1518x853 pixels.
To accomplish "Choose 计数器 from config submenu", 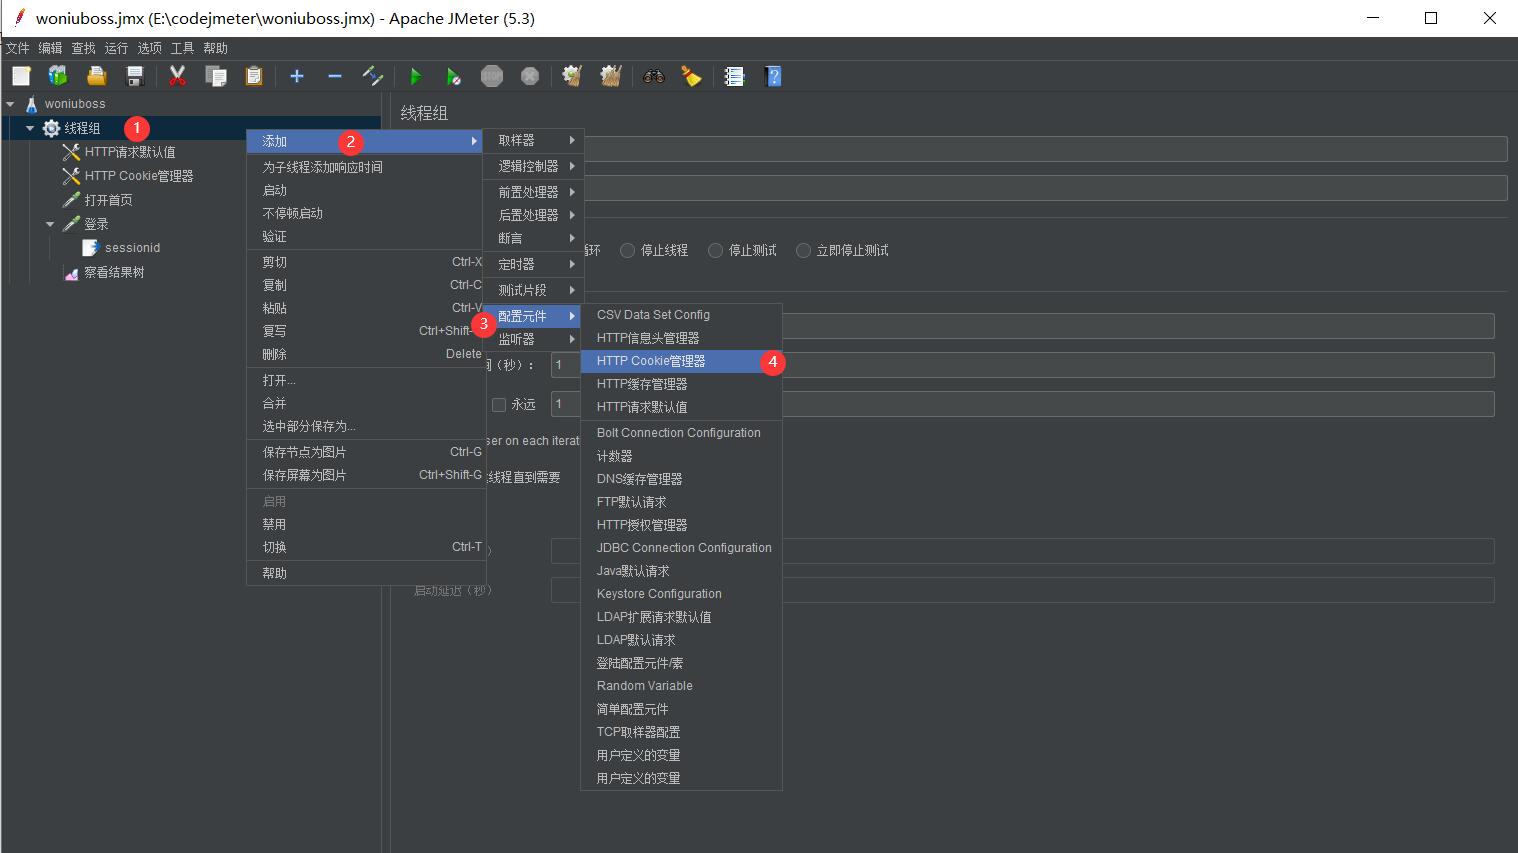I will [681, 456].
